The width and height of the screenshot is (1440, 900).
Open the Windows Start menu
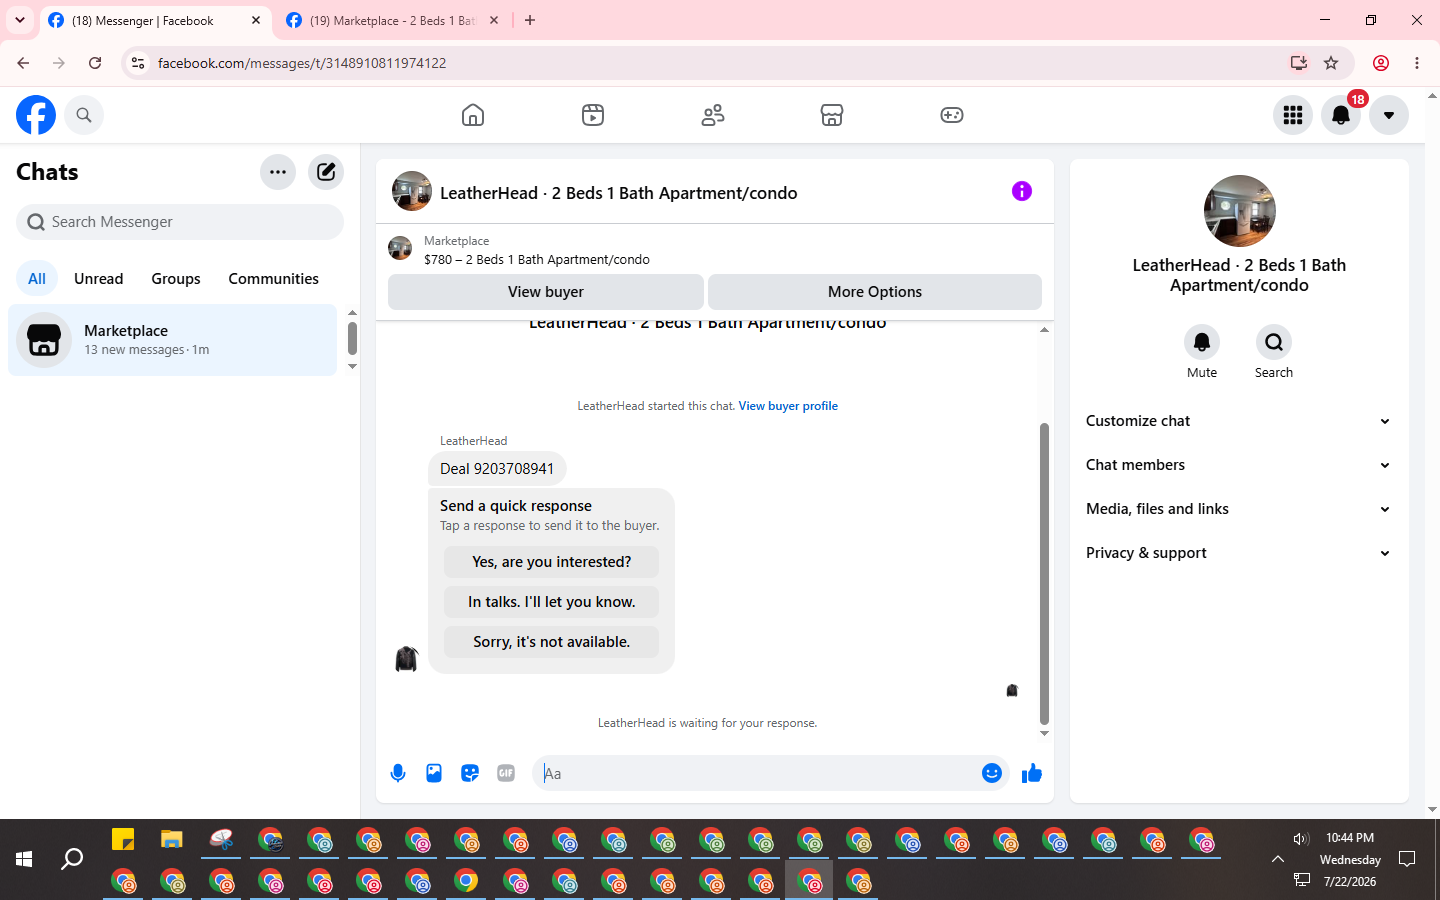(x=24, y=859)
